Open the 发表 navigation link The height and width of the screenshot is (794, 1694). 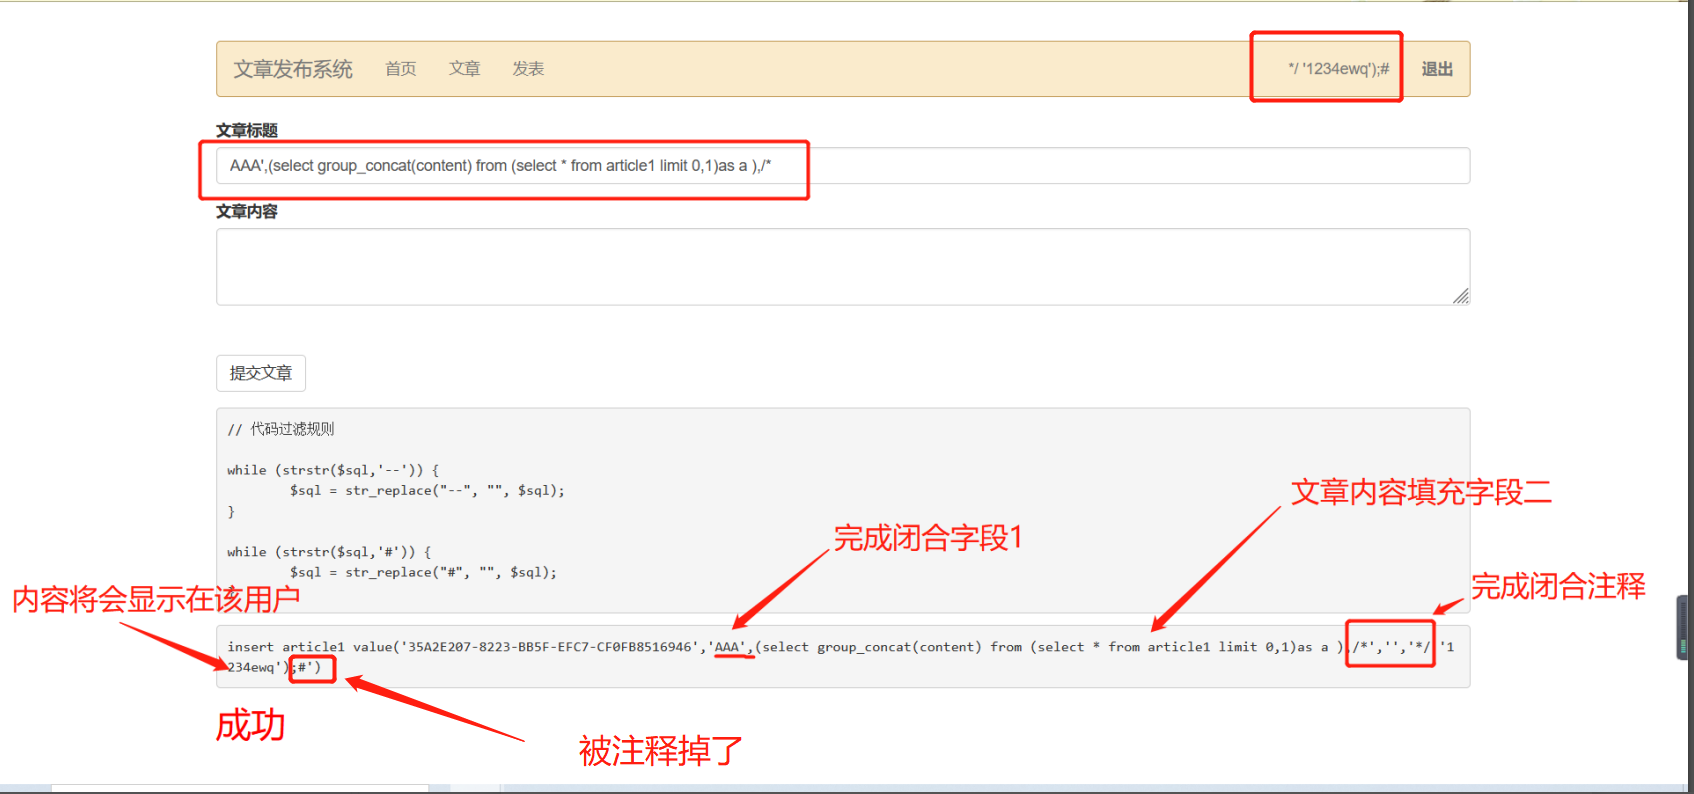click(528, 69)
